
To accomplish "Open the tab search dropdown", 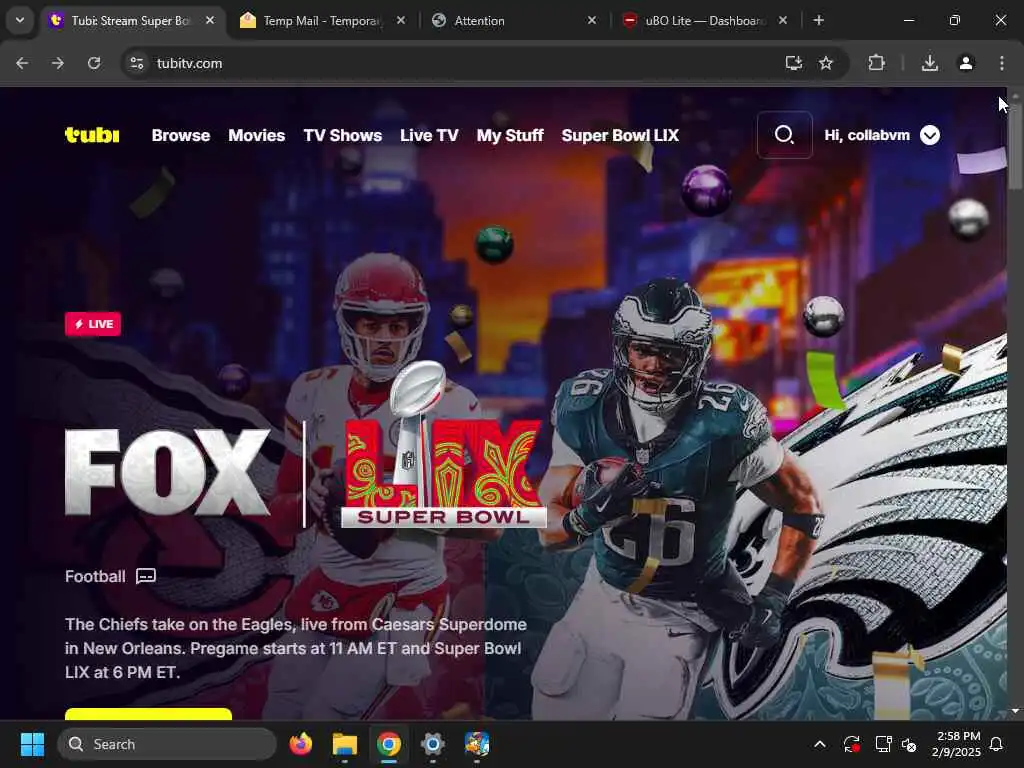I will point(20,20).
